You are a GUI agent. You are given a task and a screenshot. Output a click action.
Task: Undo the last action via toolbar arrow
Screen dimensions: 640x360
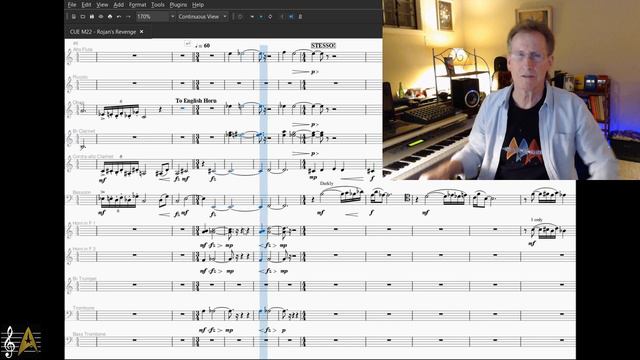point(119,17)
